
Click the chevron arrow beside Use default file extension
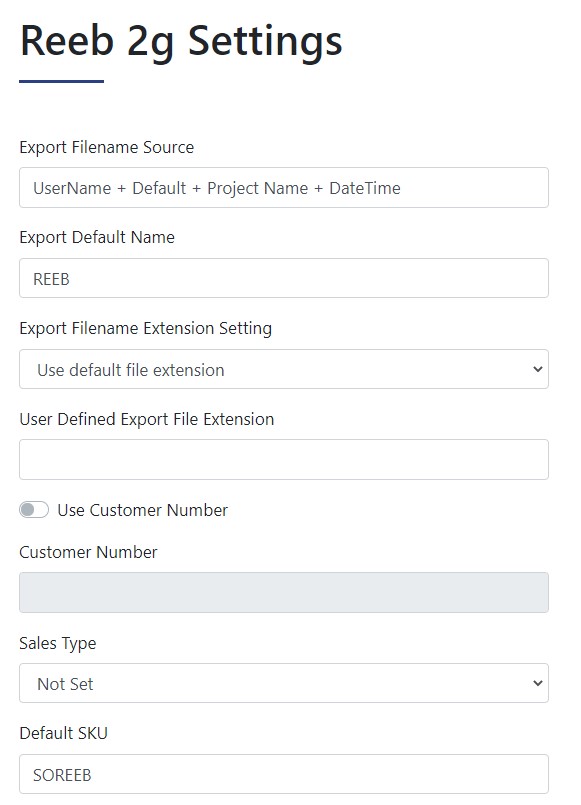pos(537,369)
